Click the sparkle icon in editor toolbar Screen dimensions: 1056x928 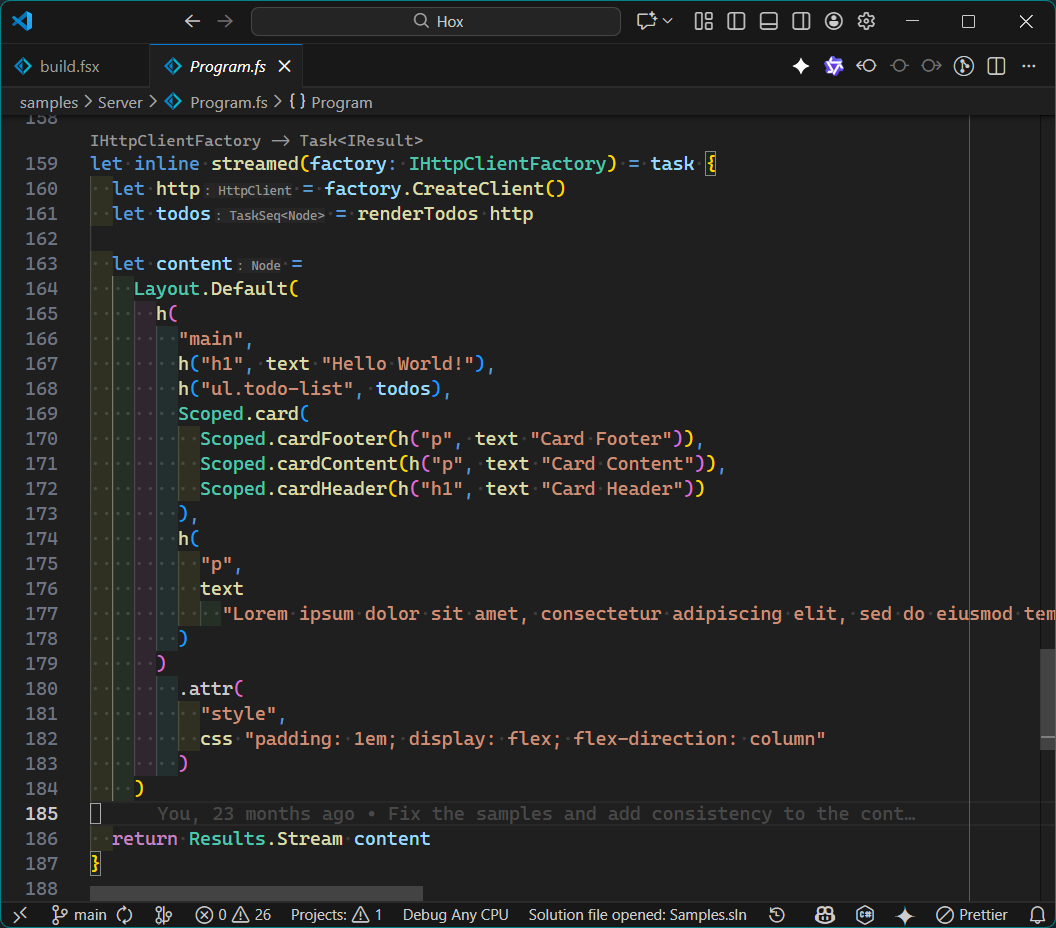801,66
